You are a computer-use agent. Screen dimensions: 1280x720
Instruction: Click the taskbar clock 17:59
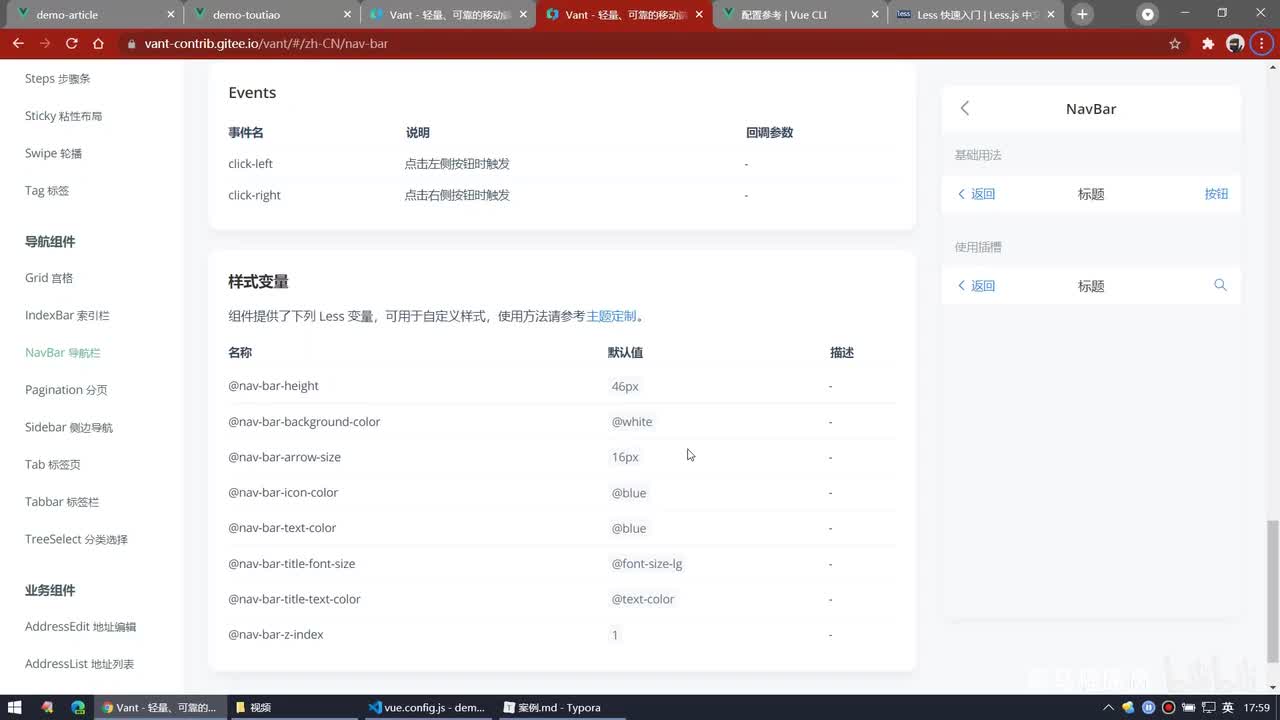click(1257, 707)
